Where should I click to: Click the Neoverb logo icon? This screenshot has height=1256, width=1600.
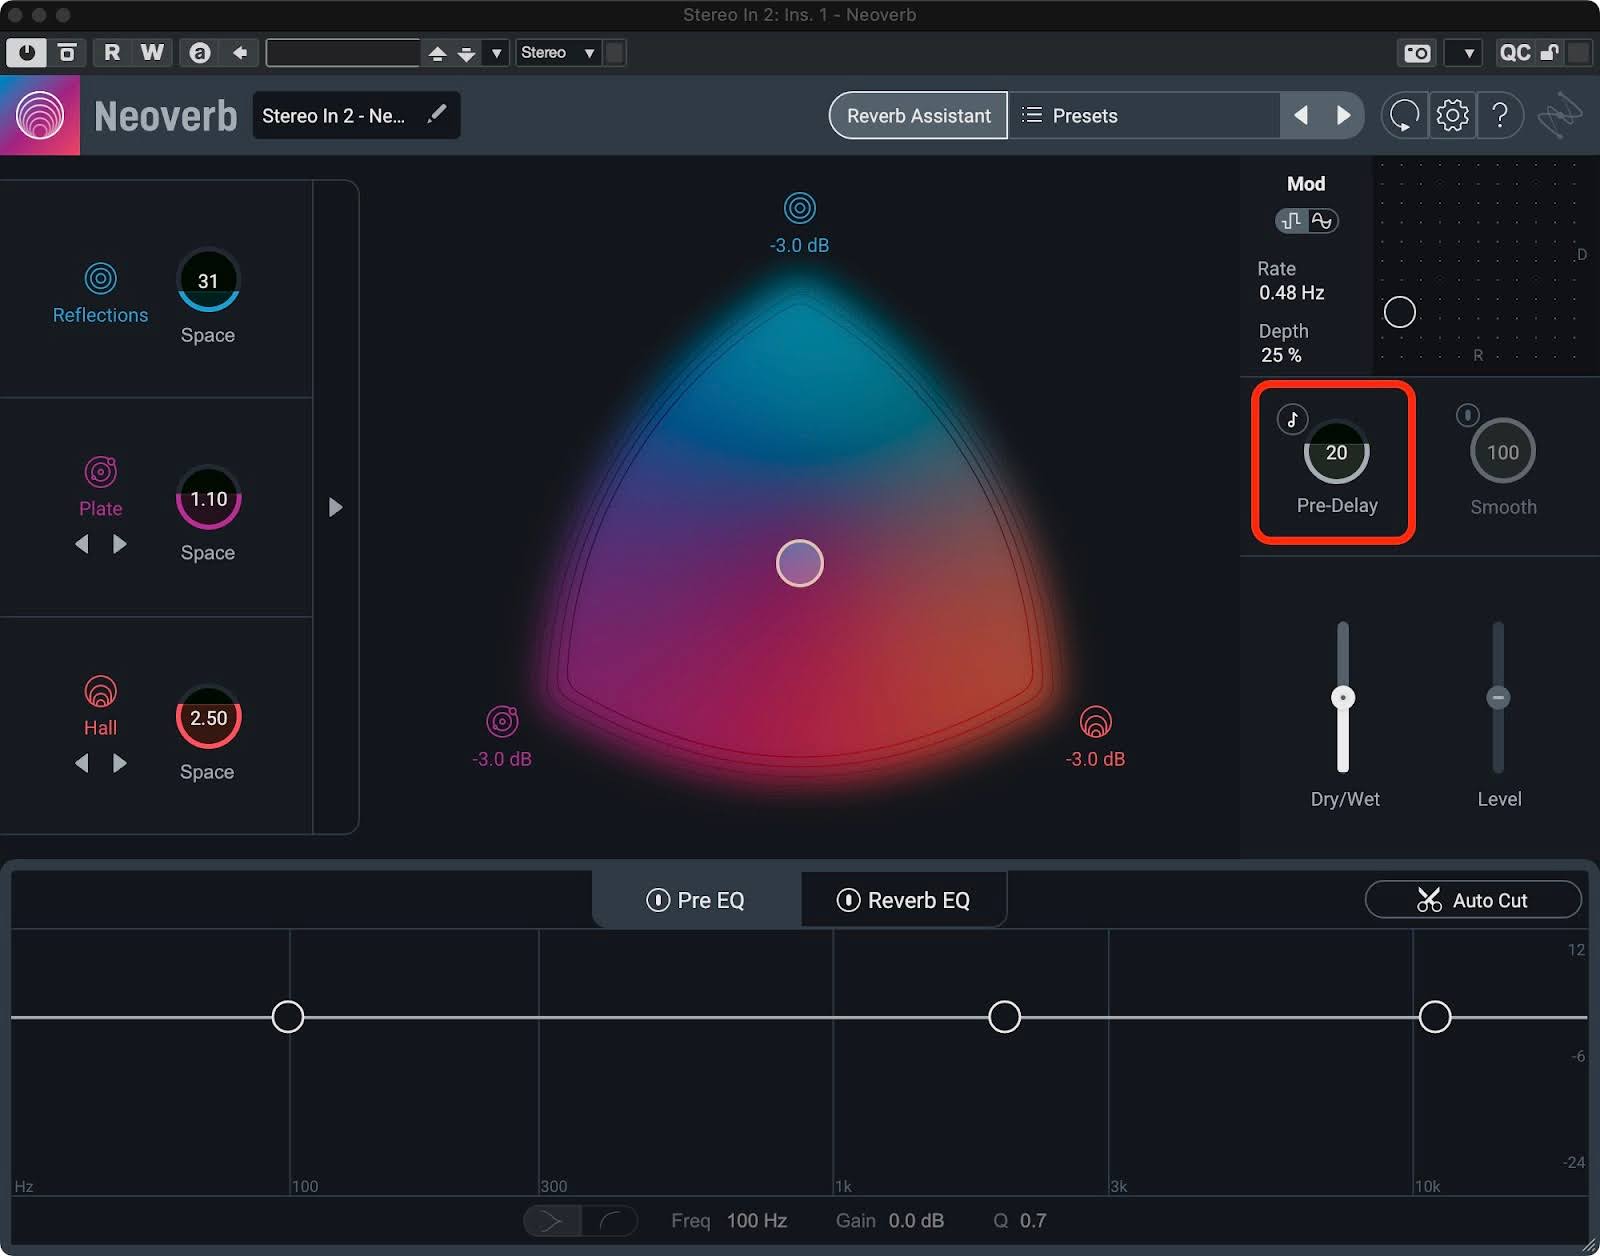pos(40,116)
